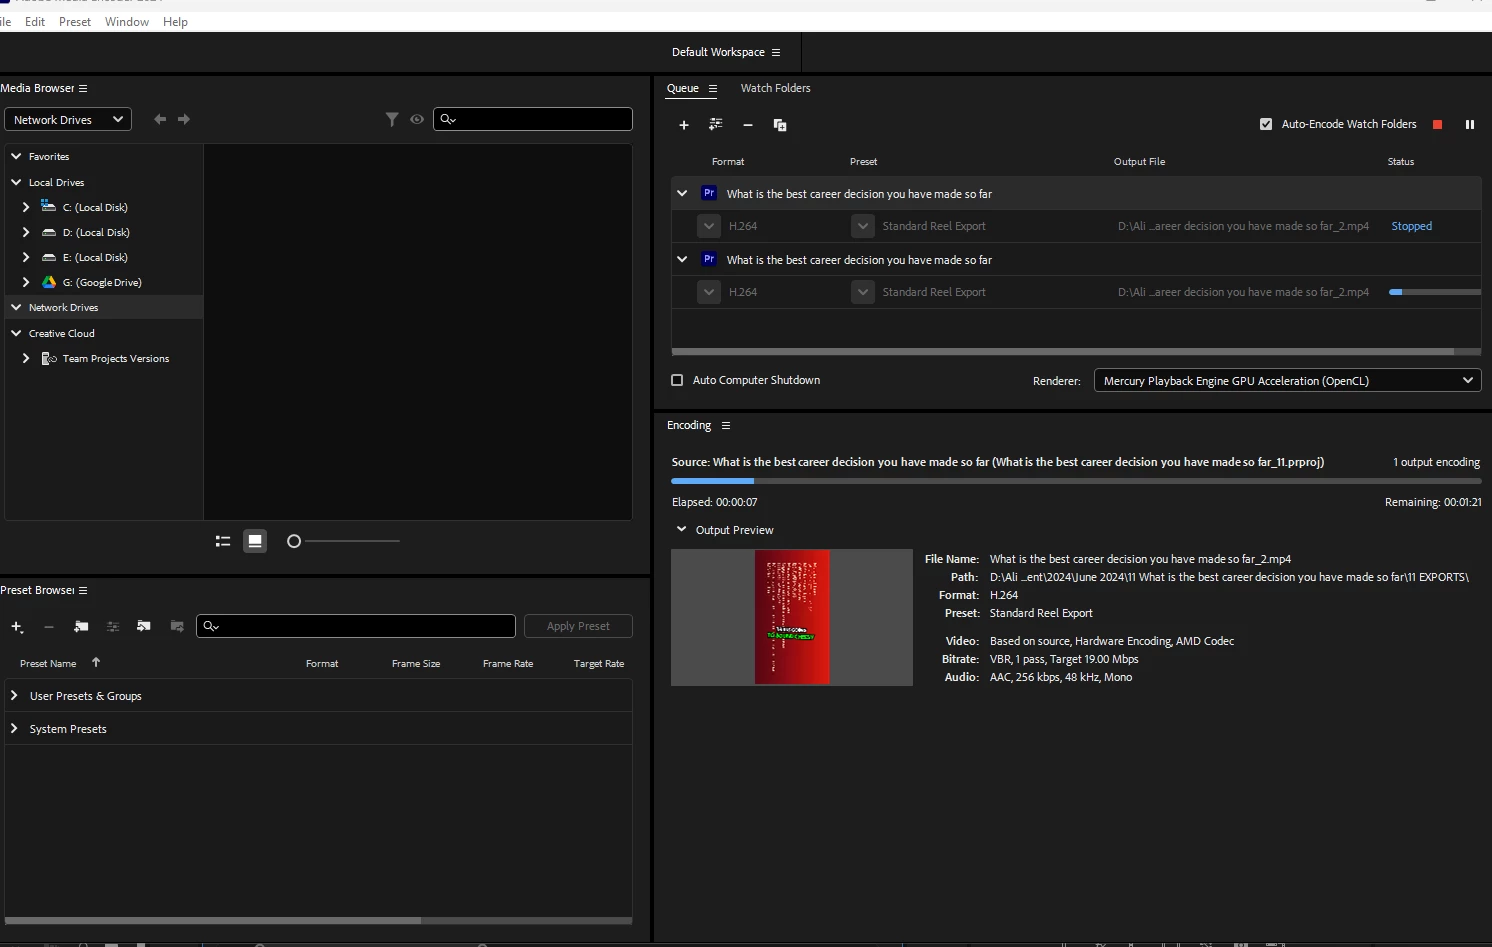Screen dimensions: 1492x947
Task: Open preset settings icon
Action: [113, 627]
